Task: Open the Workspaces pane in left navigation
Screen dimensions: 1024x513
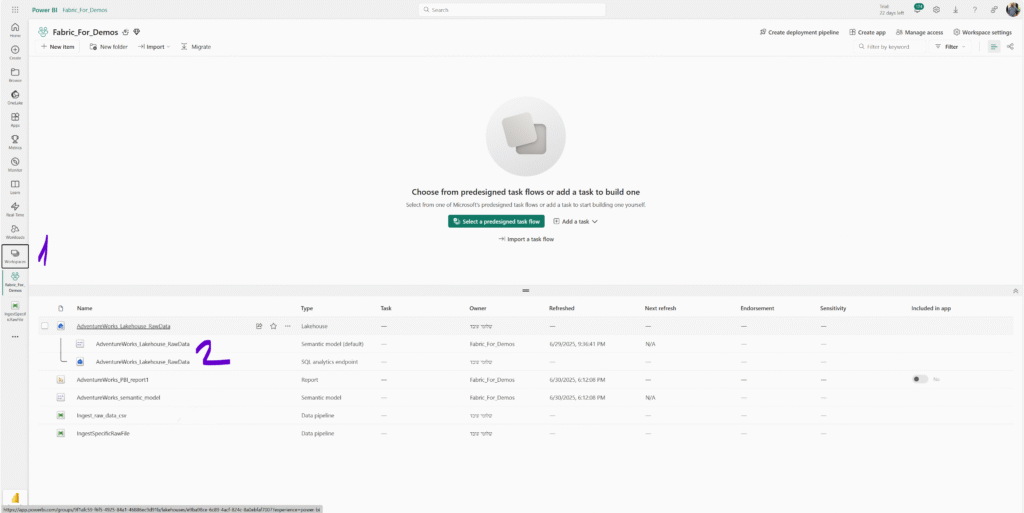Action: pos(15,256)
